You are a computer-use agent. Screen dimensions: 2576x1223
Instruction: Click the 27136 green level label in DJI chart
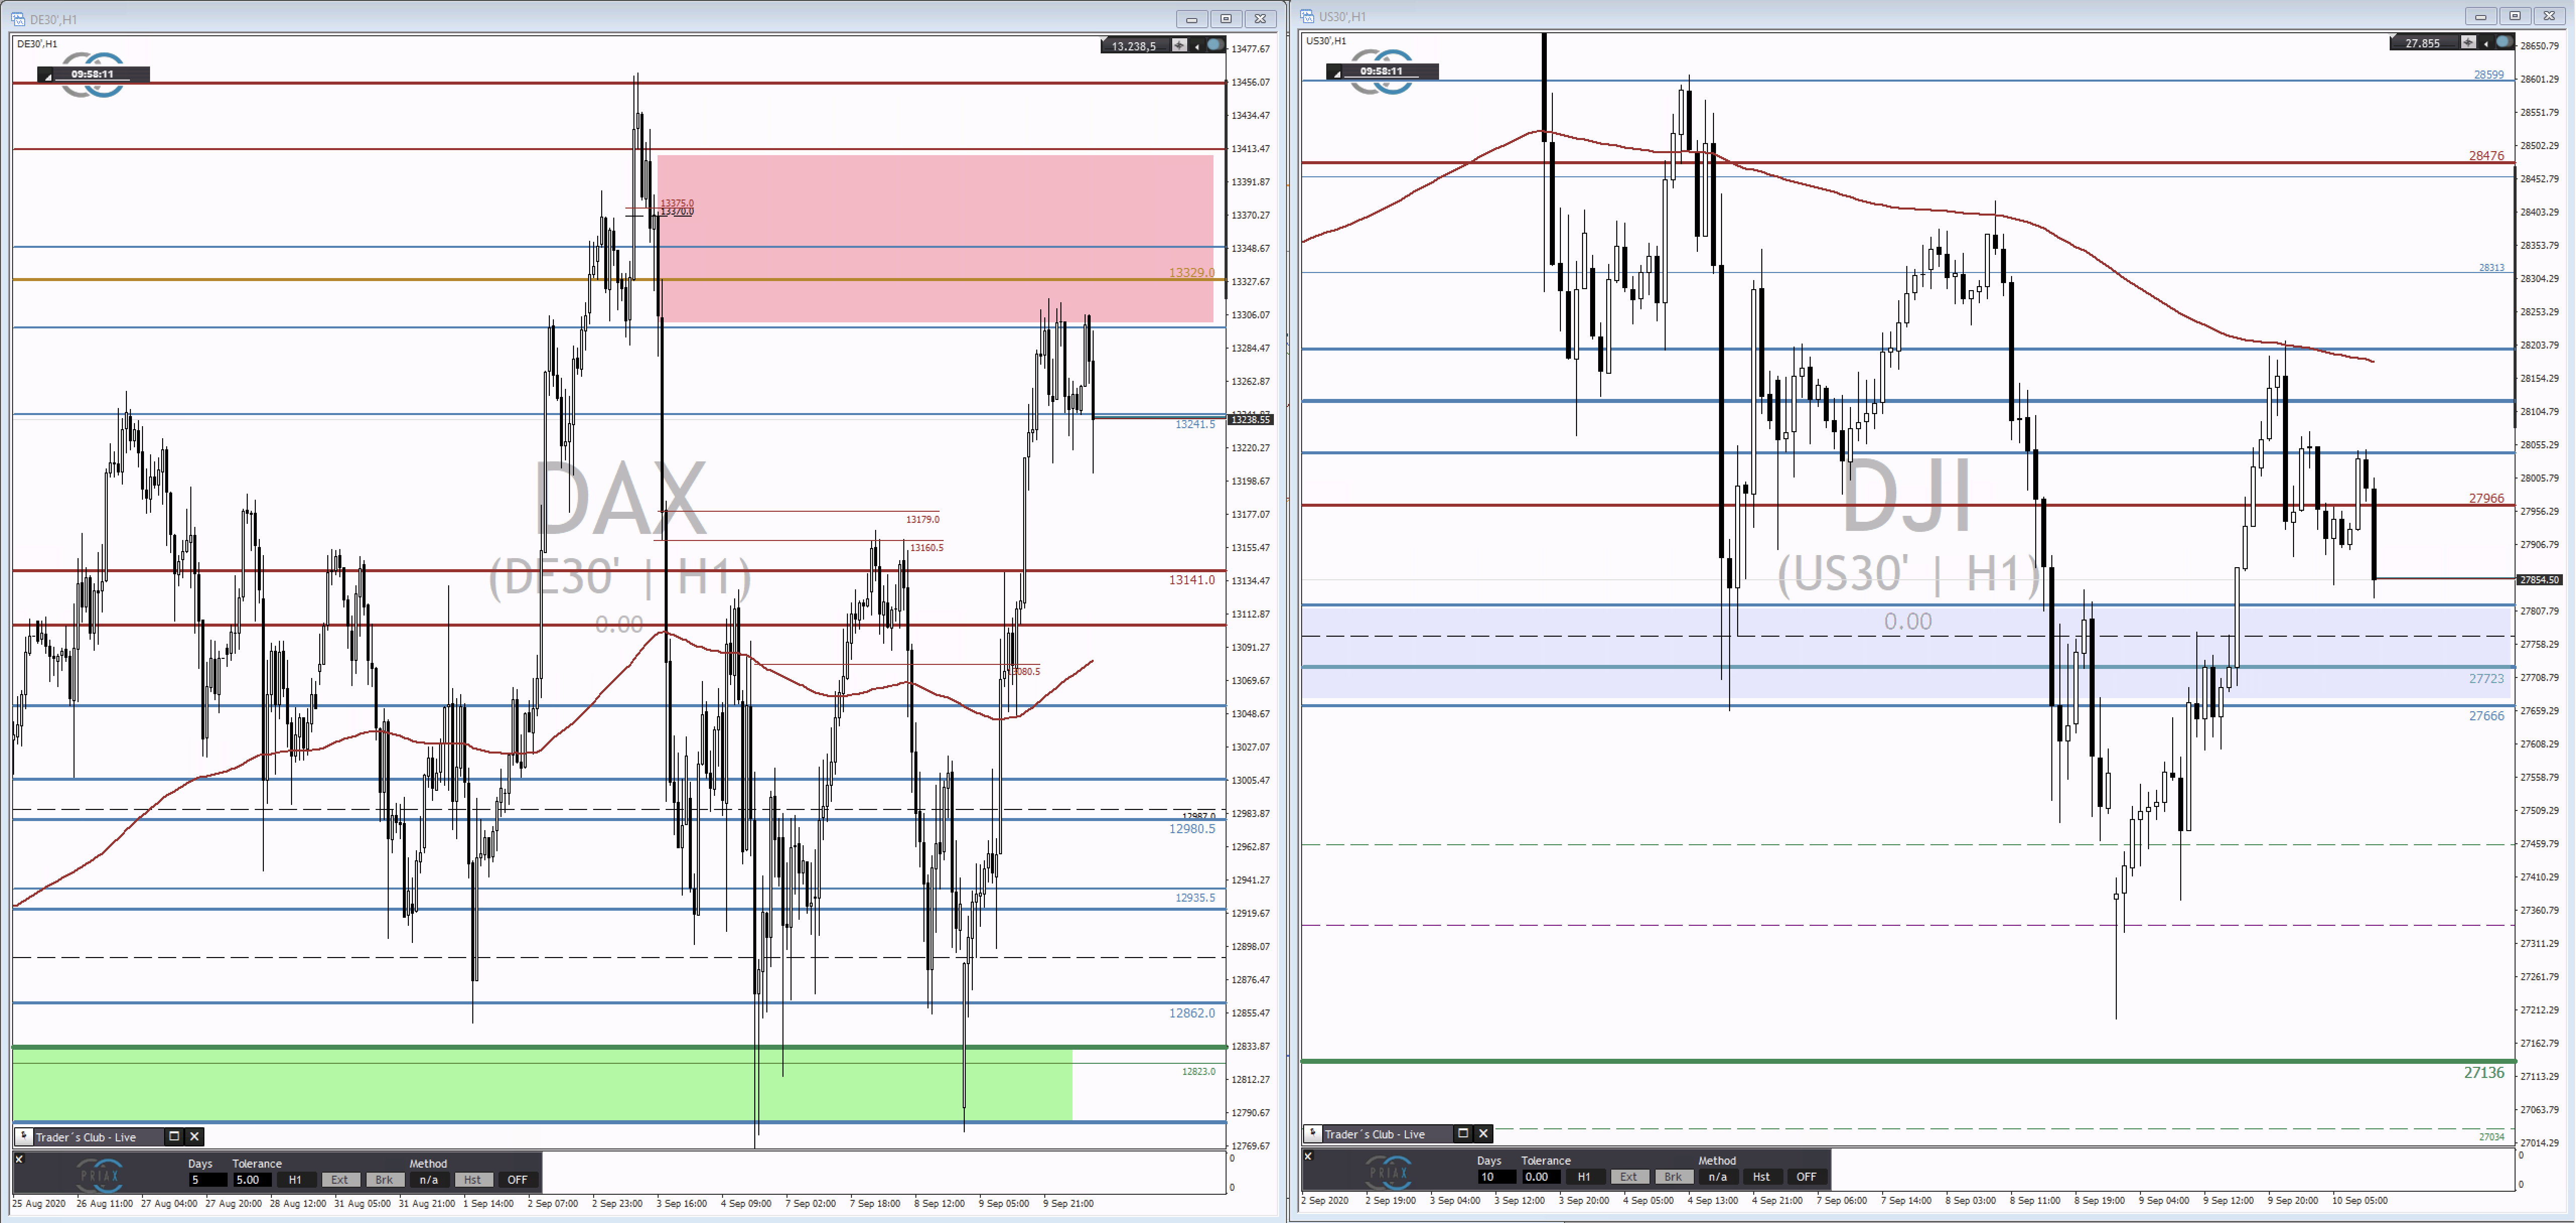click(x=2484, y=1072)
